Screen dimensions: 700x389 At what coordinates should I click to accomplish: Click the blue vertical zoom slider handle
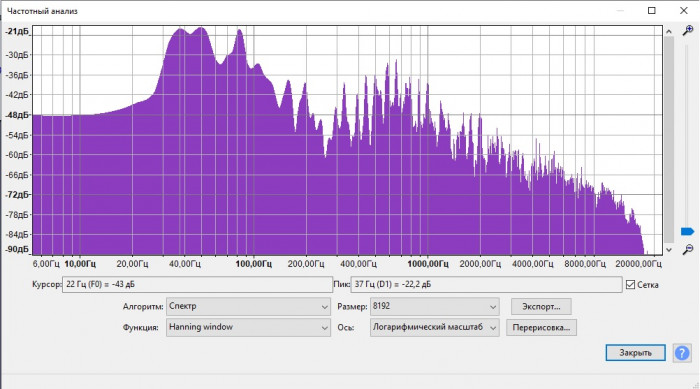click(x=688, y=231)
